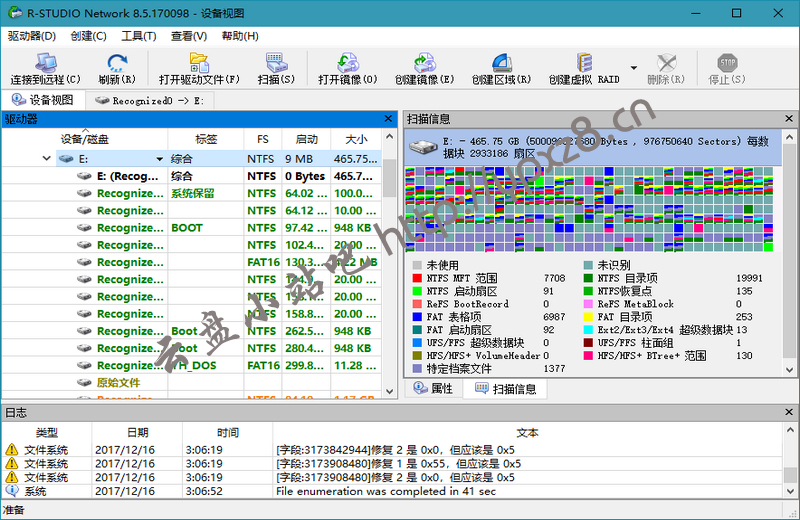The image size is (800, 520).
Task: Select the log entry 修复 1 是 0x55
Action: (392, 464)
